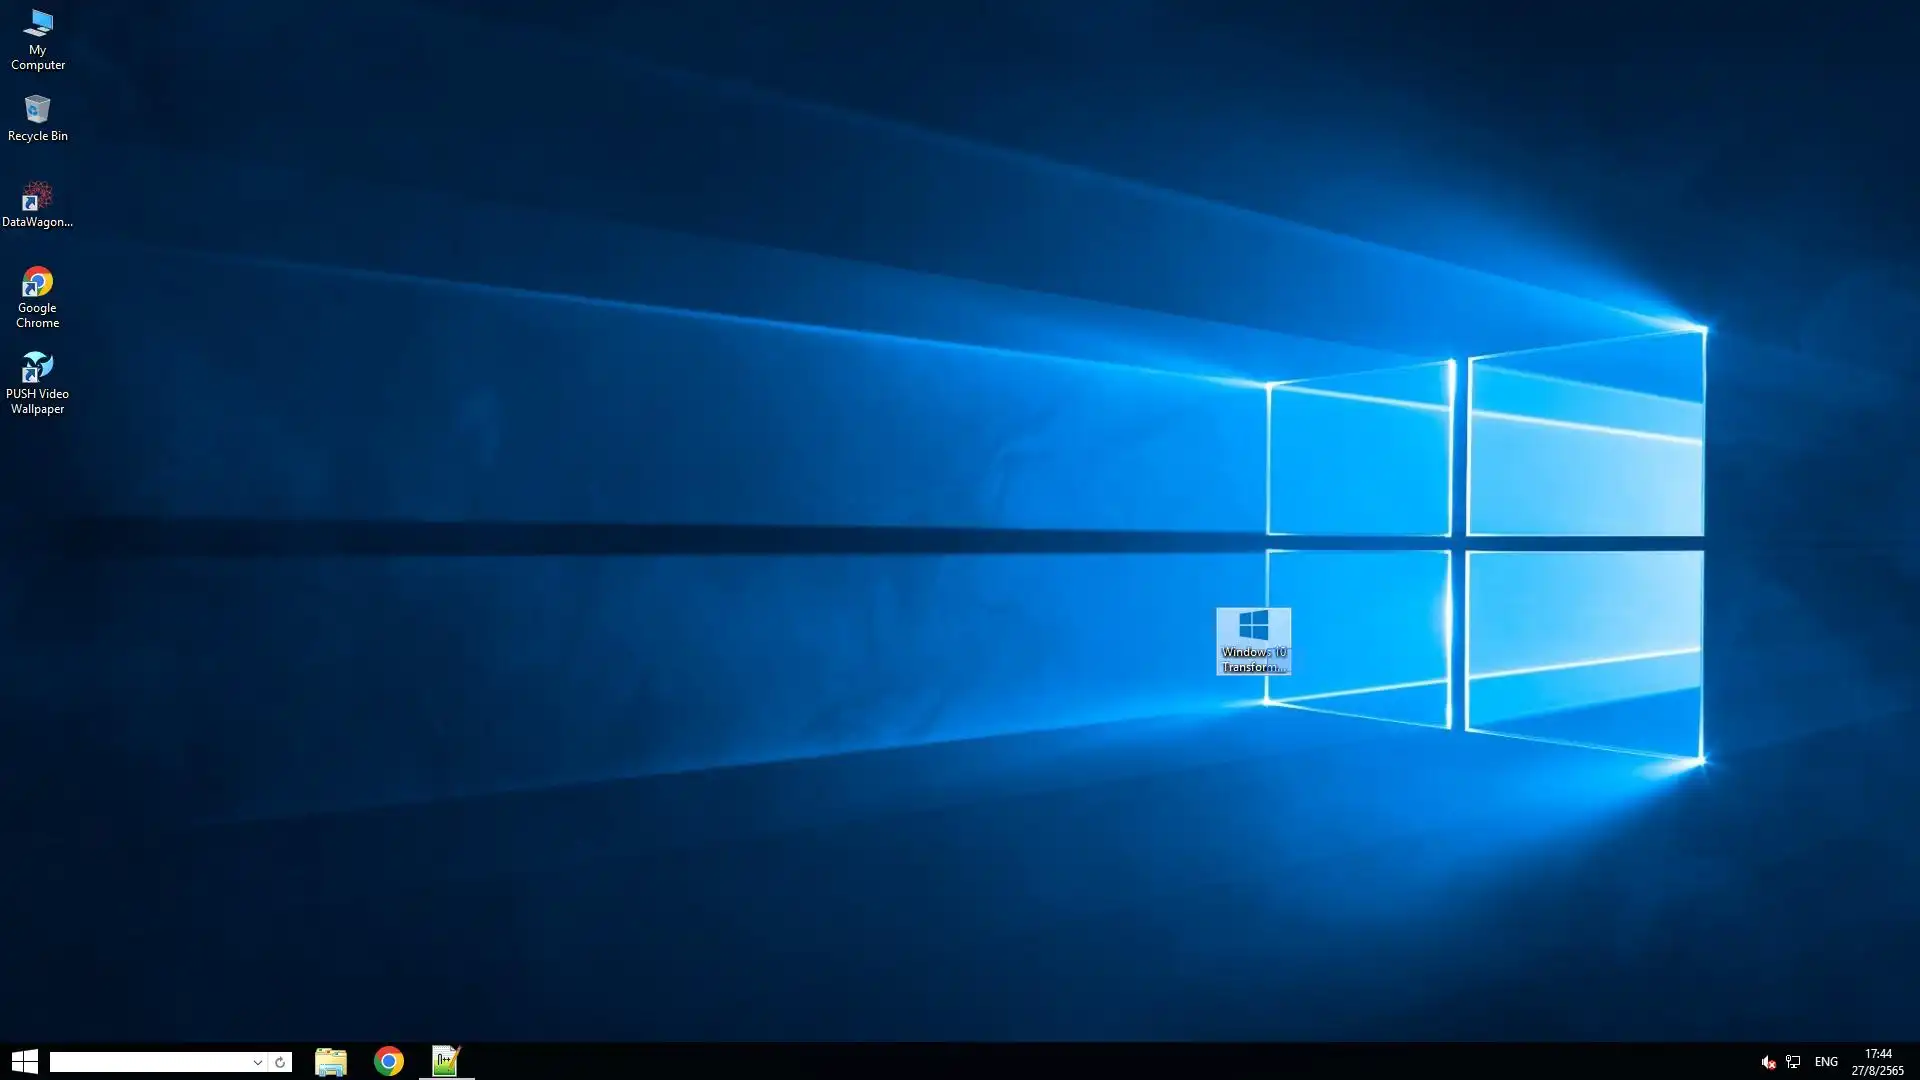The height and width of the screenshot is (1080, 1920).
Task: Click the Recycle Bin label text
Action: coord(38,136)
